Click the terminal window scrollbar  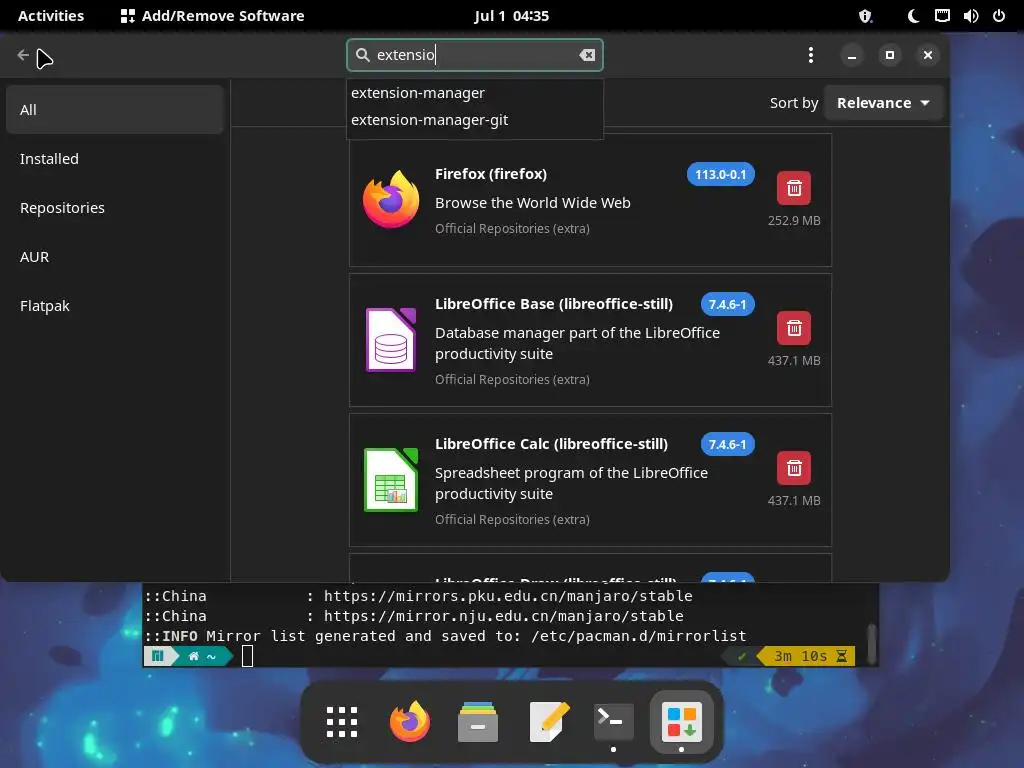tap(871, 643)
